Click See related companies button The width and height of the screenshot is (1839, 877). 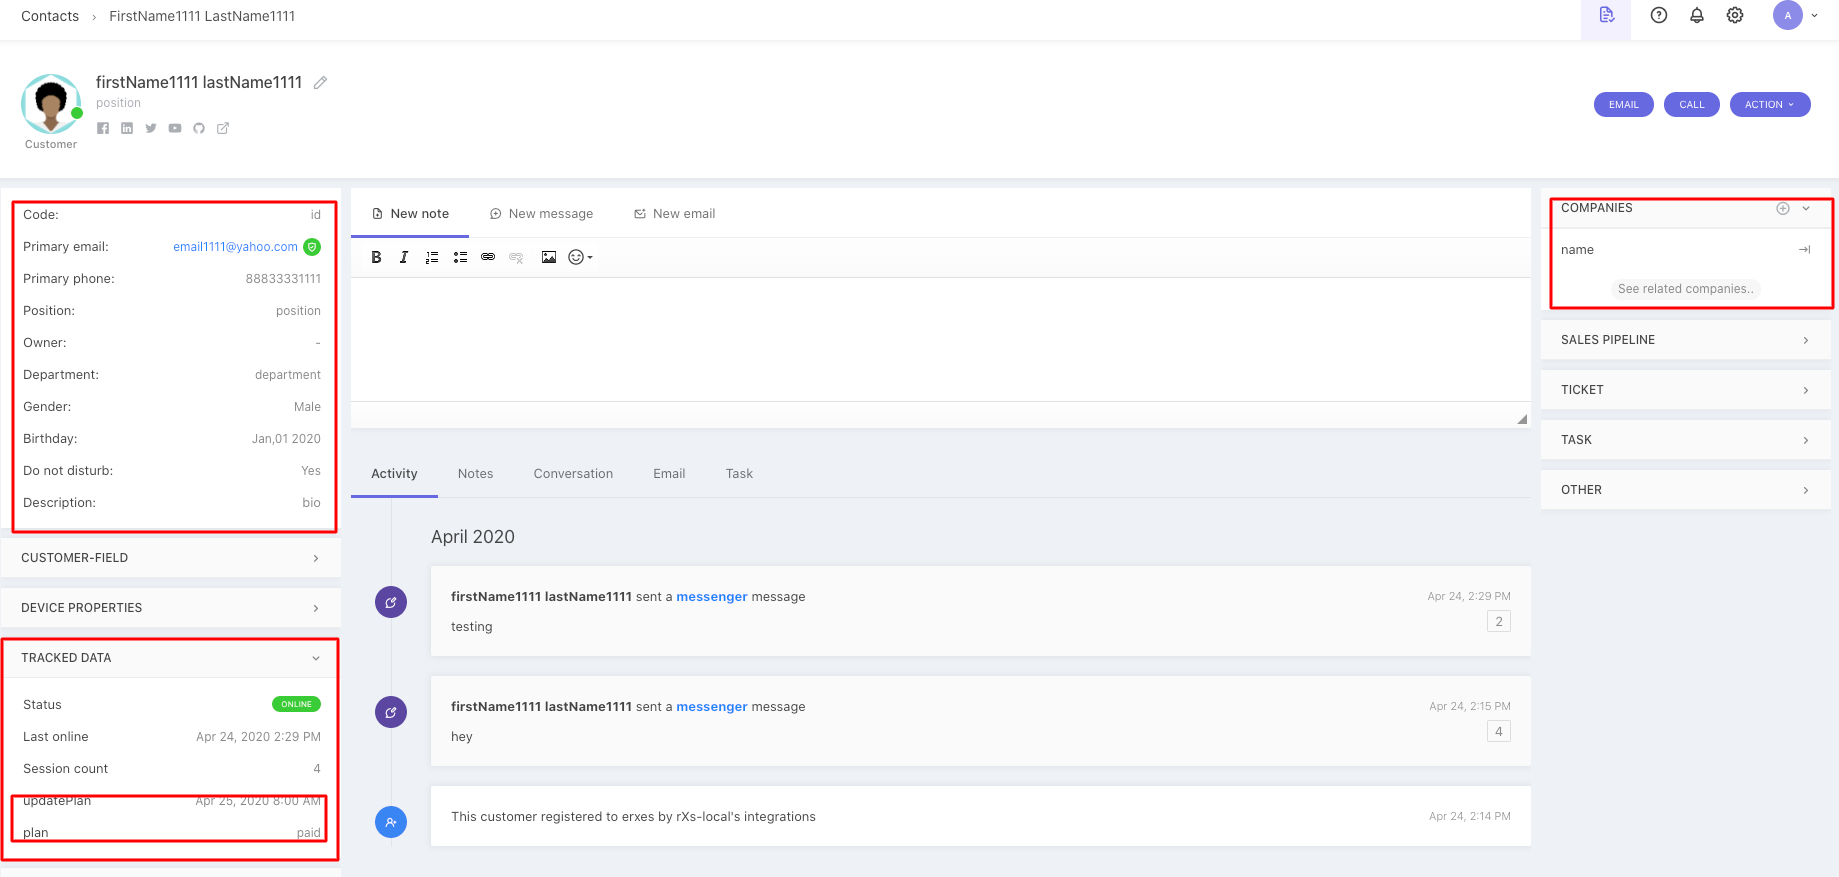(1685, 289)
